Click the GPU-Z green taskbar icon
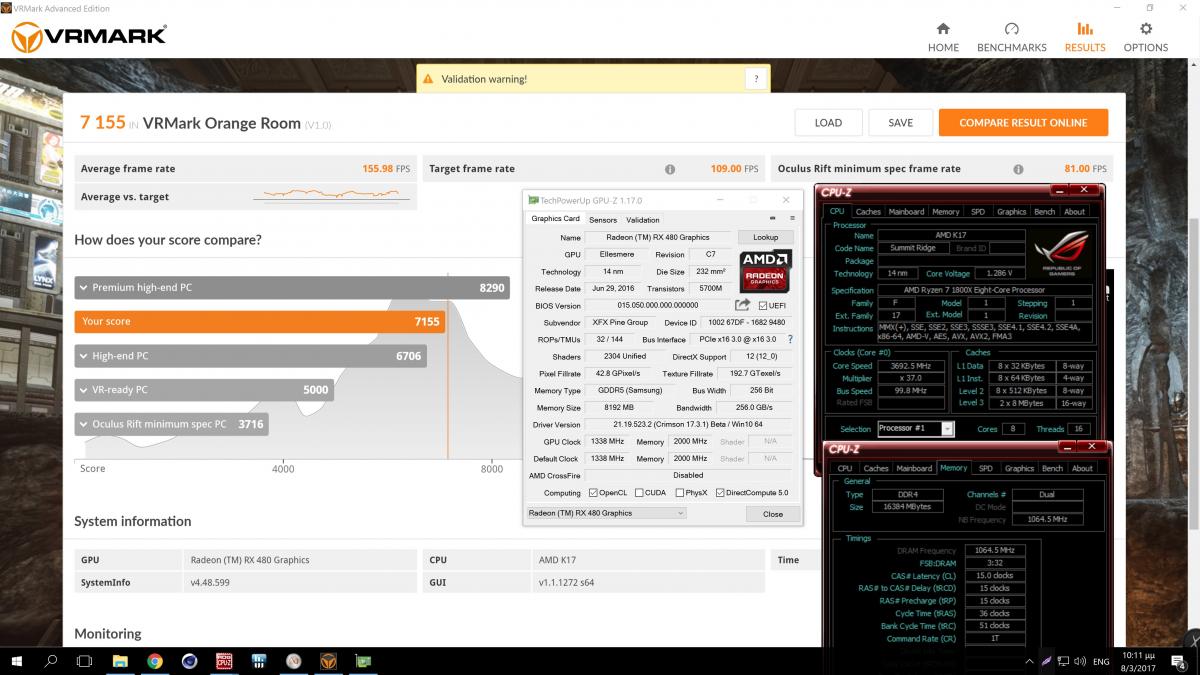The width and height of the screenshot is (1200, 675). (x=363, y=661)
